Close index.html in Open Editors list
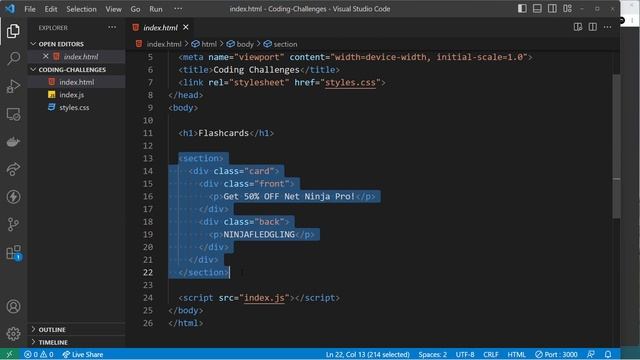 [x=45, y=56]
